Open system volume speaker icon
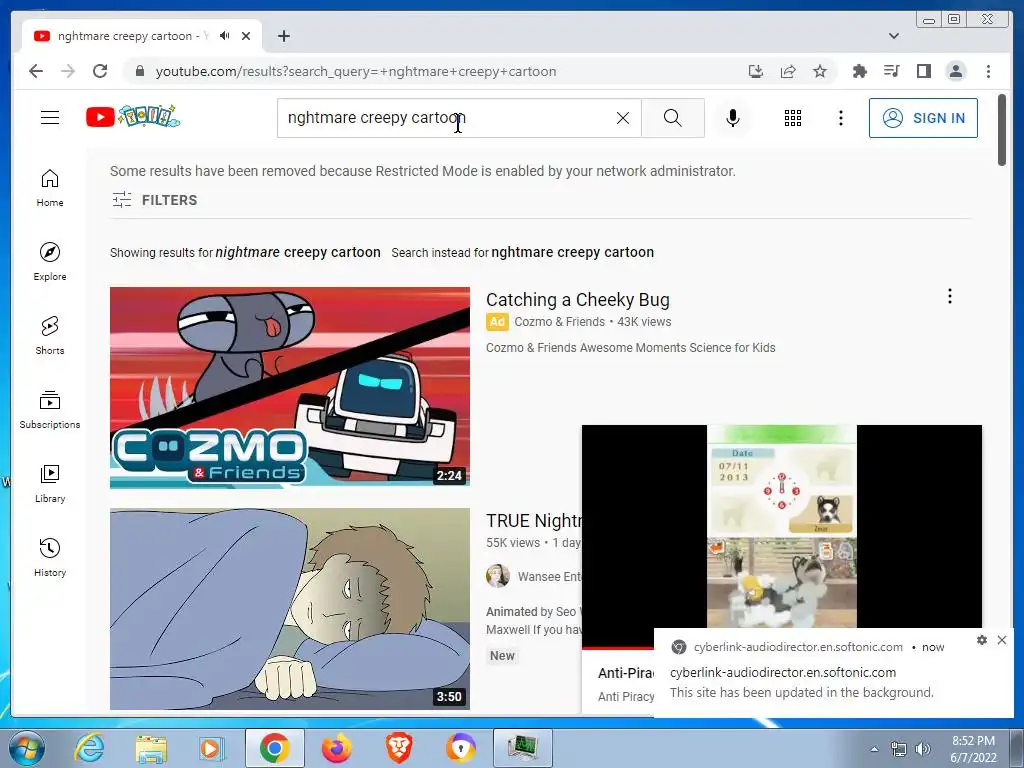Viewport: 1024px width, 768px height. pos(923,749)
